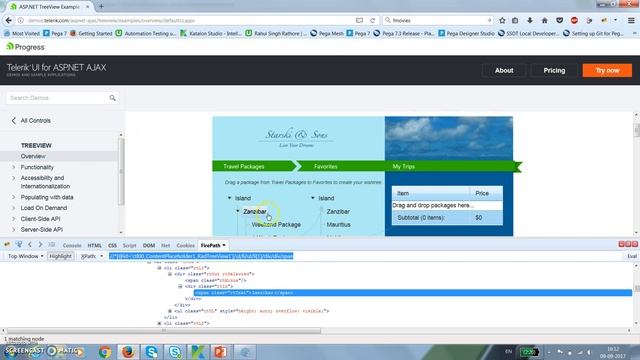
Task: Open Katalon Studio taskbar icon
Action: pyautogui.click(x=198, y=352)
